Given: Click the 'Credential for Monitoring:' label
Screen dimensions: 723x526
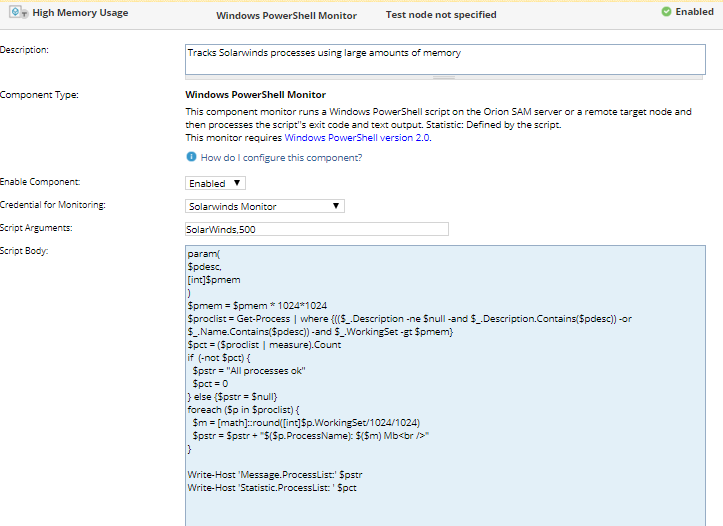Looking at the screenshot, I should [53, 205].
